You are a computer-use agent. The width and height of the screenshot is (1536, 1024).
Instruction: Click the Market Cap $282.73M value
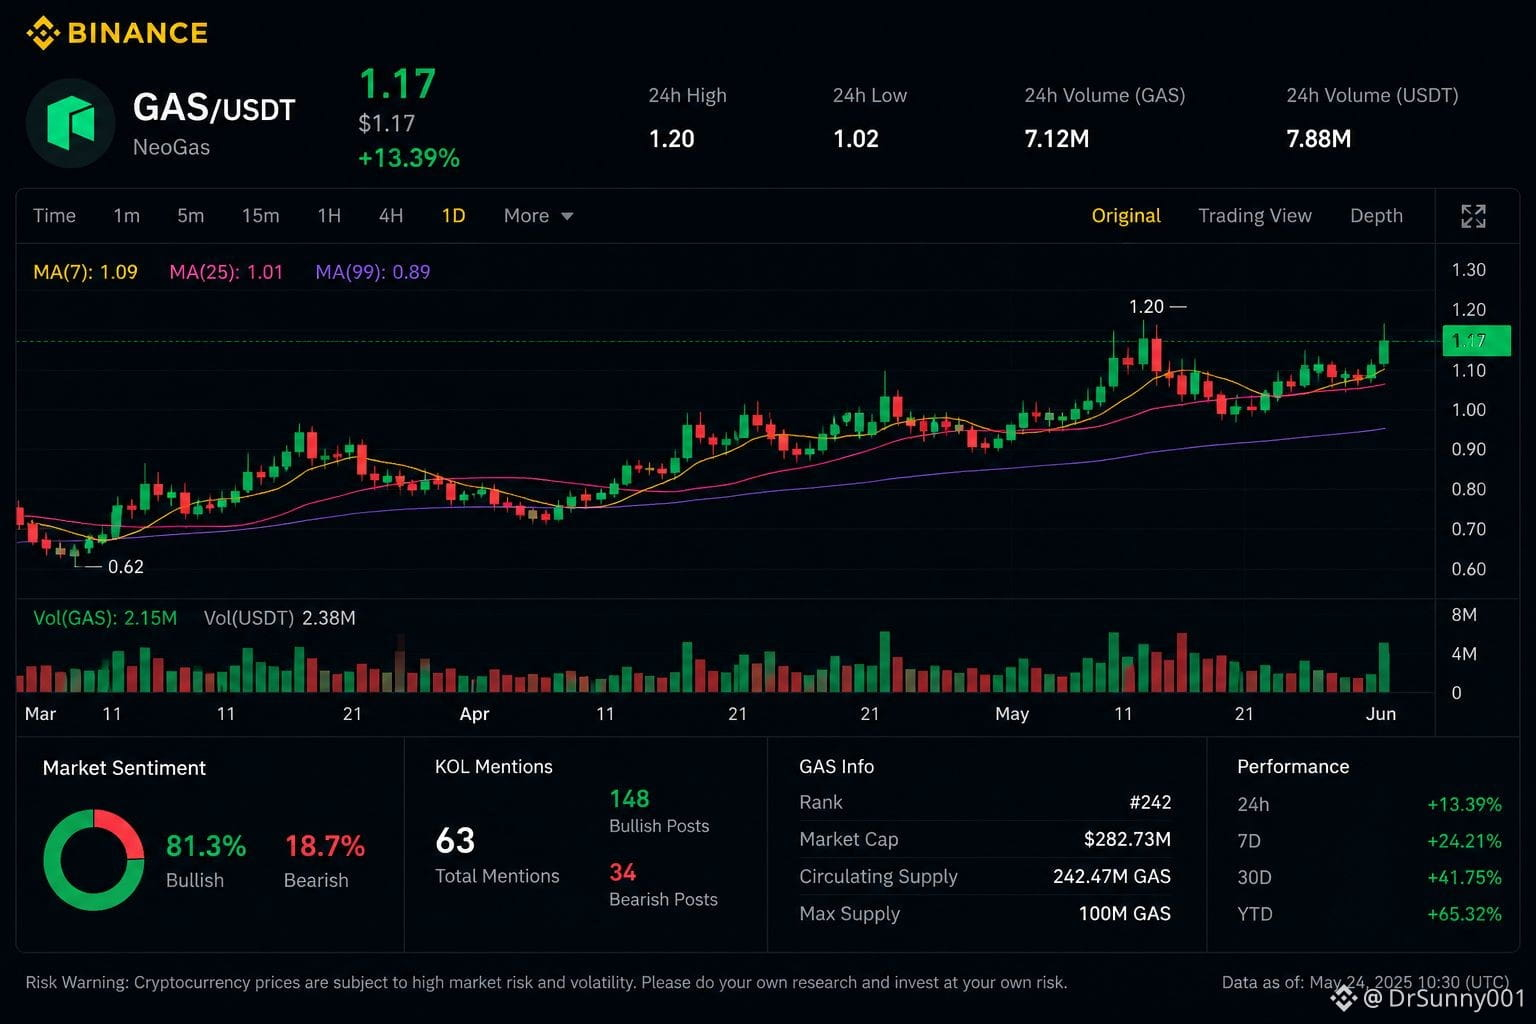click(1127, 839)
